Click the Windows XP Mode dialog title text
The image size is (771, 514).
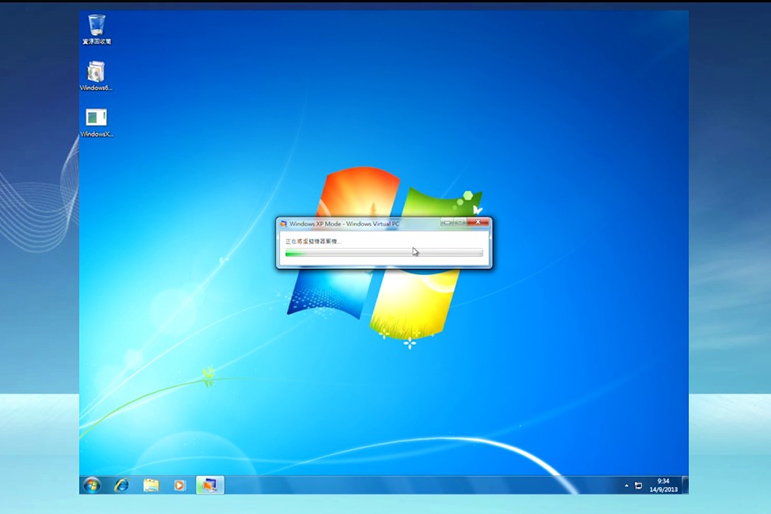point(344,224)
